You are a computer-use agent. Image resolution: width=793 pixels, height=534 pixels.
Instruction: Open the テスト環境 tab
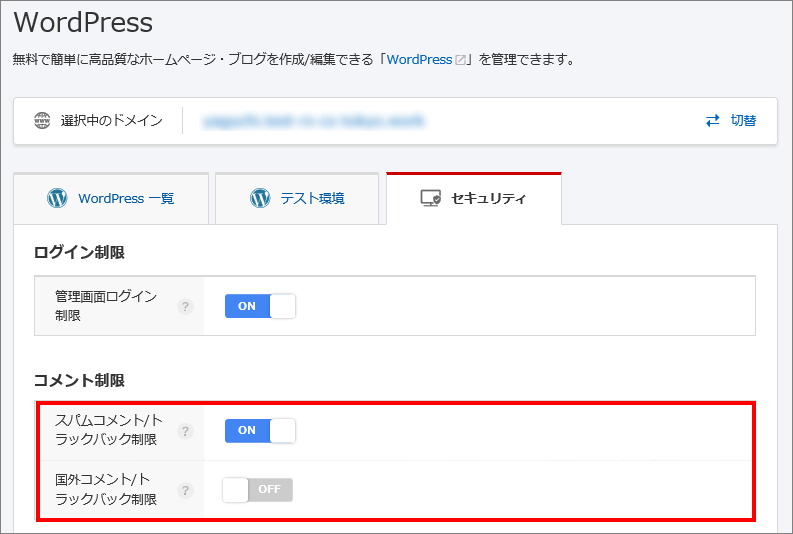(x=297, y=198)
